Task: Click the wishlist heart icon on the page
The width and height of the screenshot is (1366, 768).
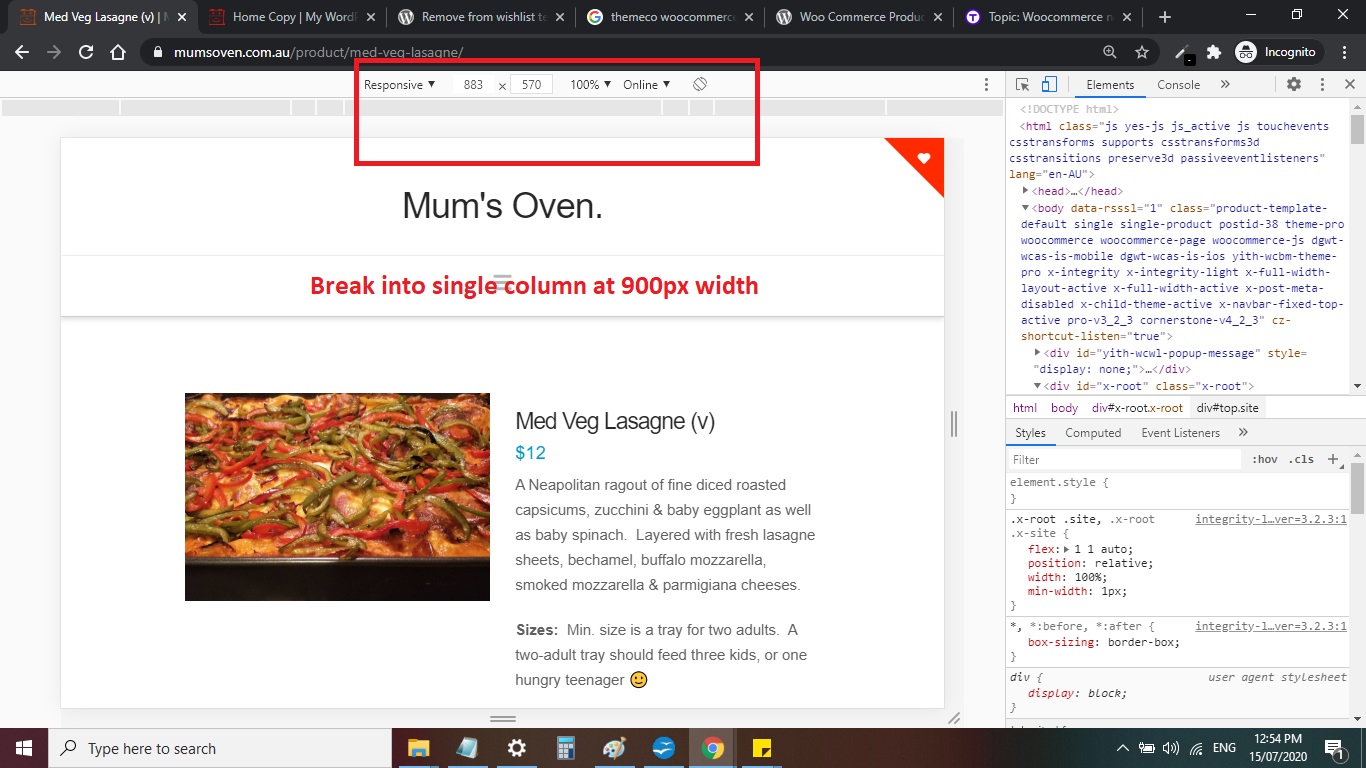Action: click(924, 158)
